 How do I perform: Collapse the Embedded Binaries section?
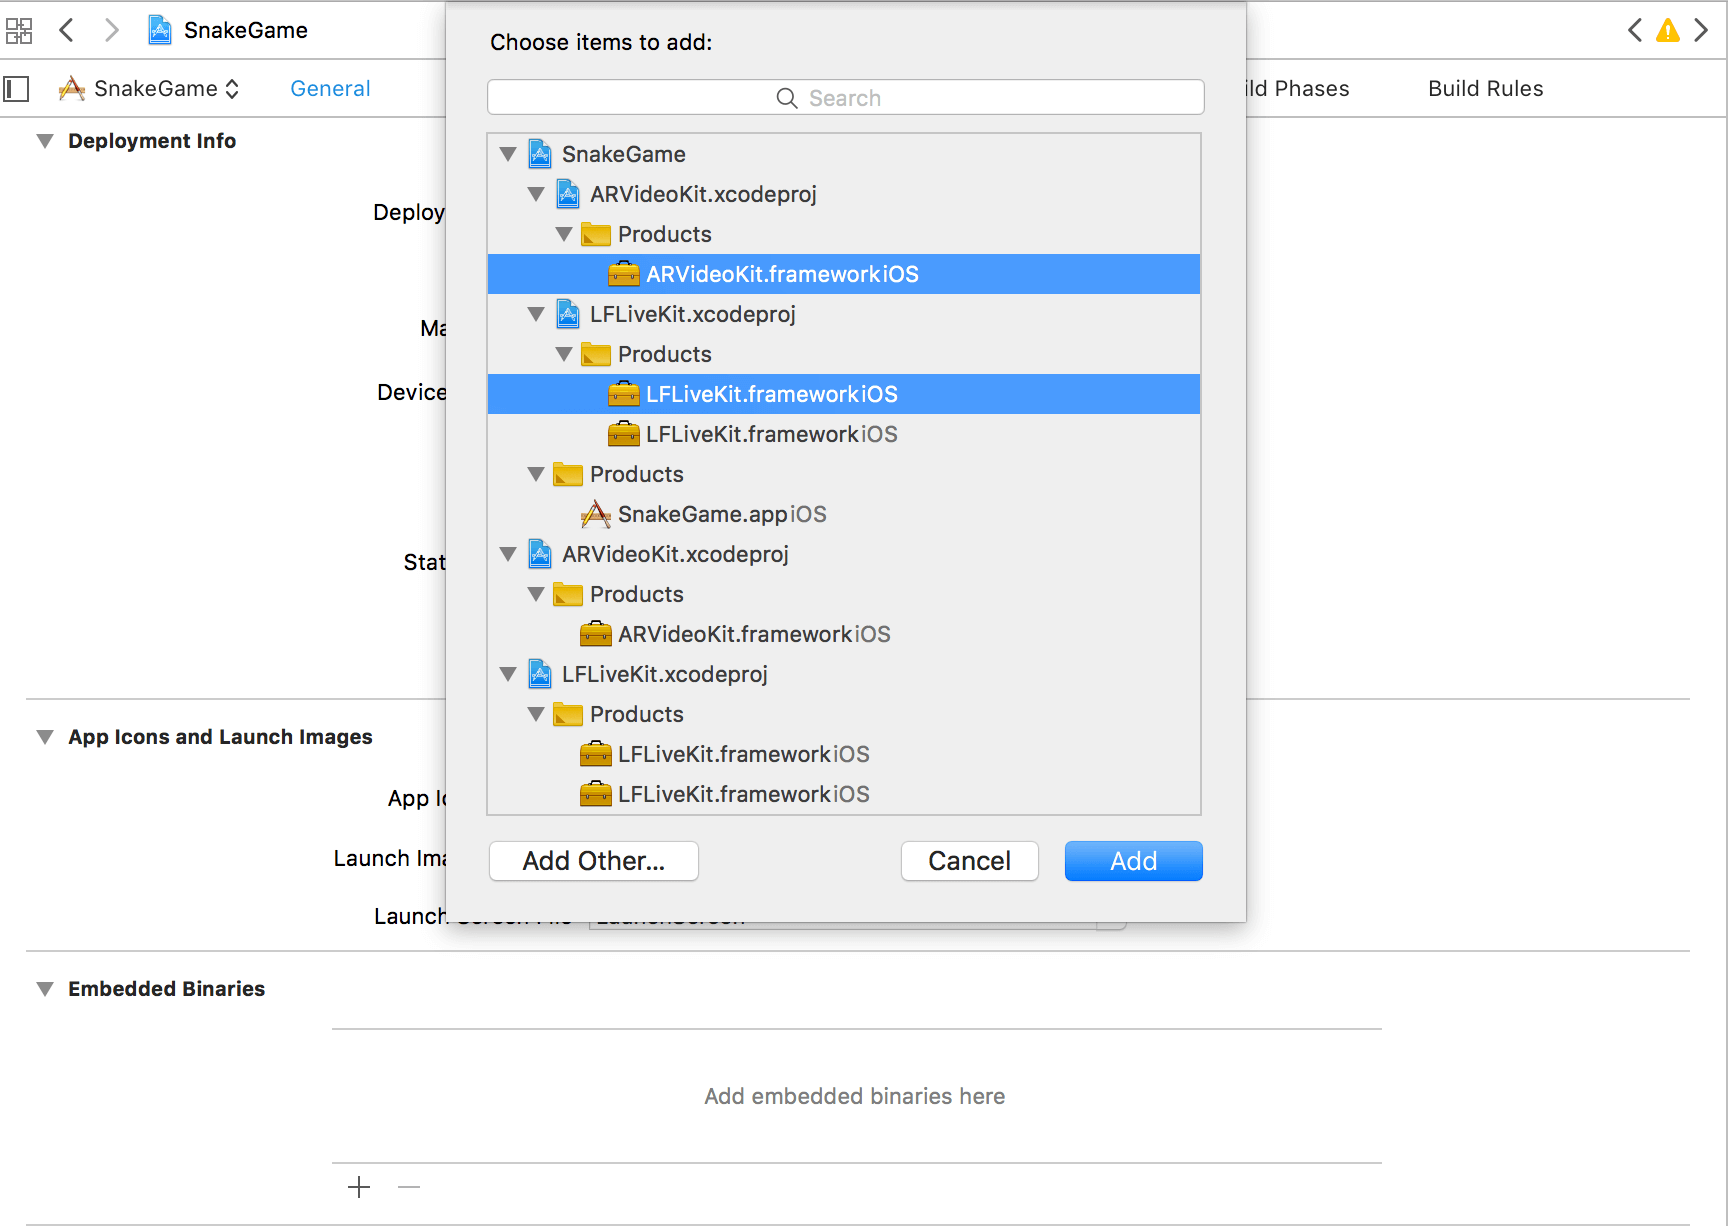pyautogui.click(x=45, y=989)
